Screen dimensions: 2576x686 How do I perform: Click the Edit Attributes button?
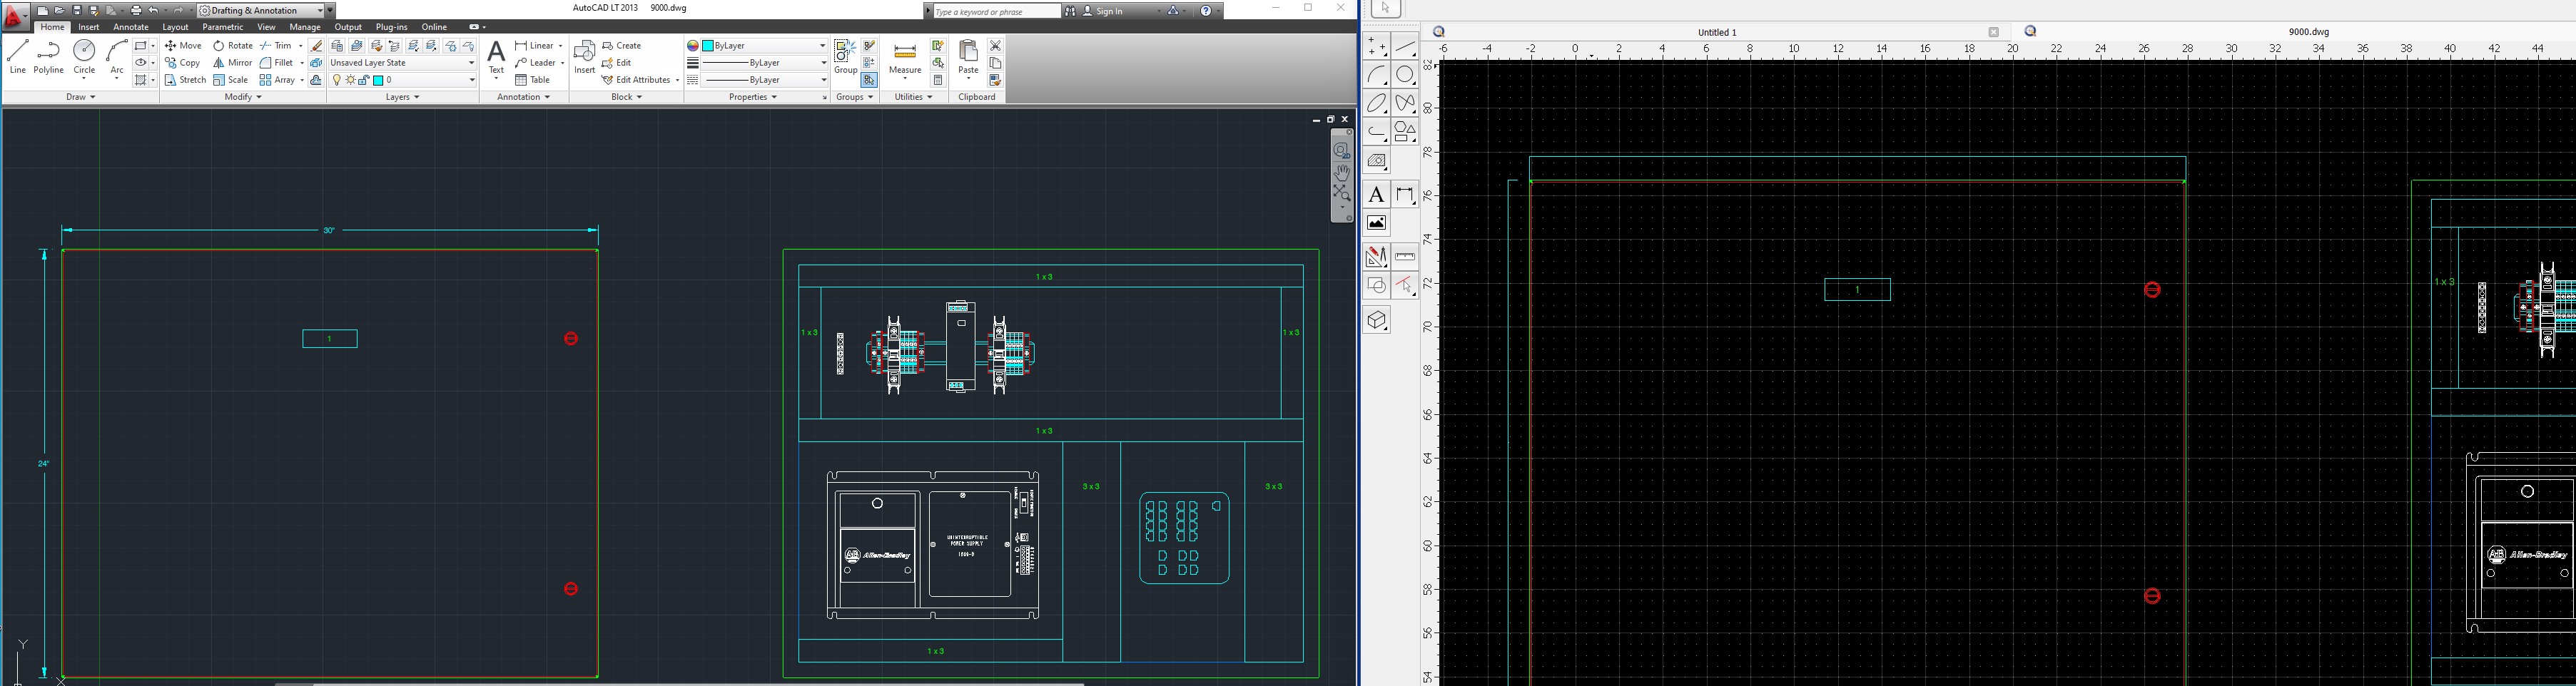[x=641, y=80]
